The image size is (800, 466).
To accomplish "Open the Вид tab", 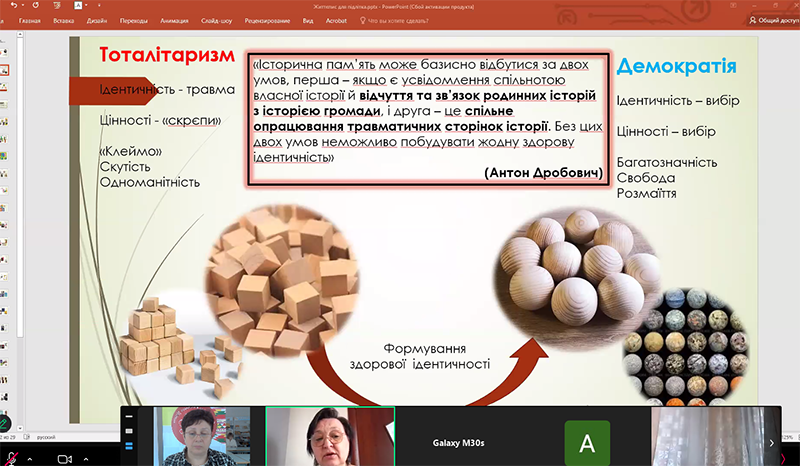I will tap(308, 21).
